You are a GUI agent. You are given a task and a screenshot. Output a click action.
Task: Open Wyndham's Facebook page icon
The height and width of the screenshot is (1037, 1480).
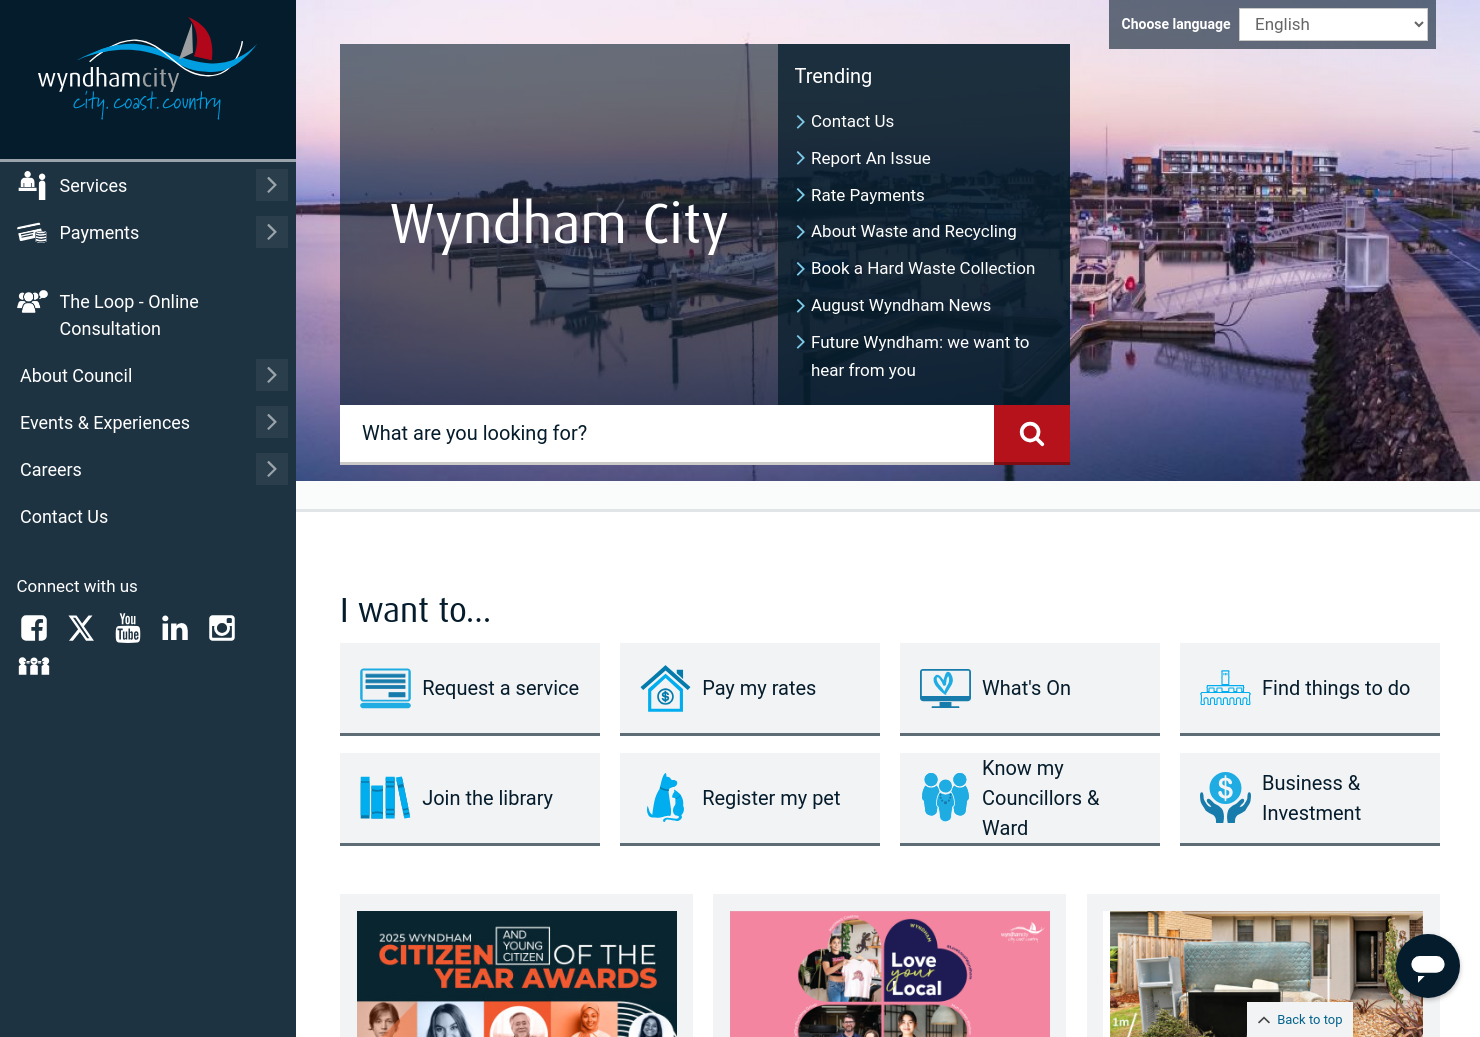[x=34, y=628]
